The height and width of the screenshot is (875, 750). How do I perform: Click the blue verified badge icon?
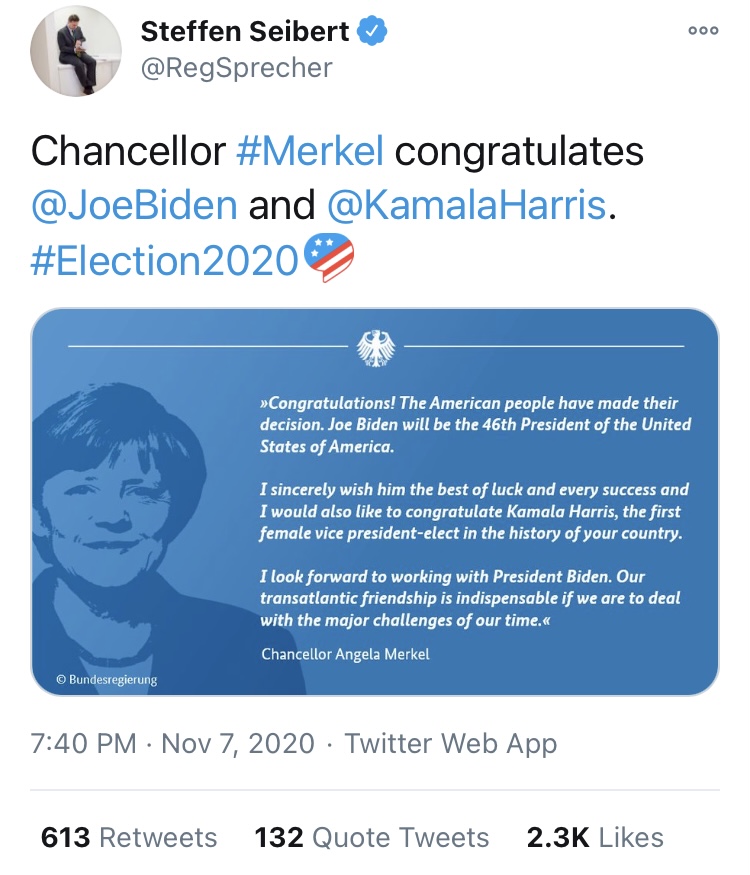pyautogui.click(x=372, y=31)
